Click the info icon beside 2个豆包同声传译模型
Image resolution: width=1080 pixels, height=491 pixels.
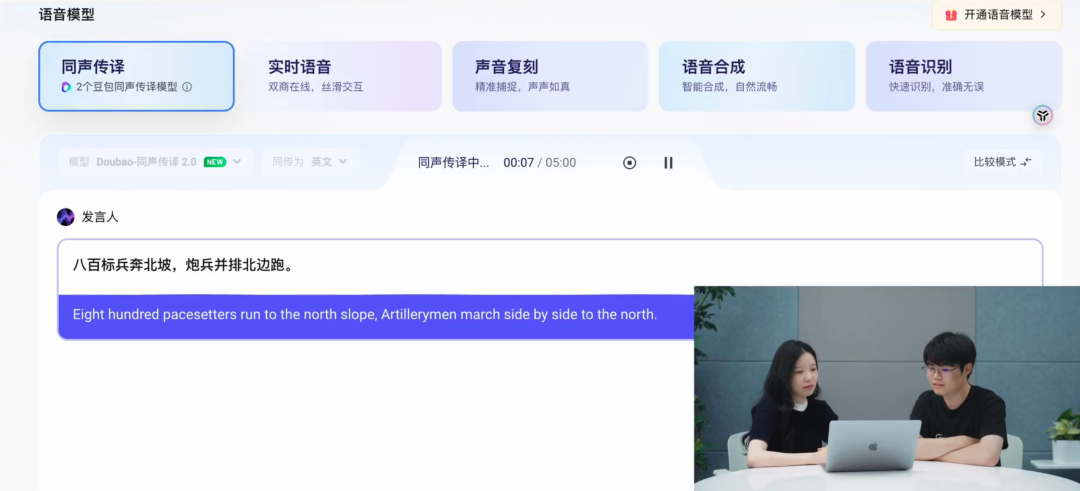click(x=187, y=87)
